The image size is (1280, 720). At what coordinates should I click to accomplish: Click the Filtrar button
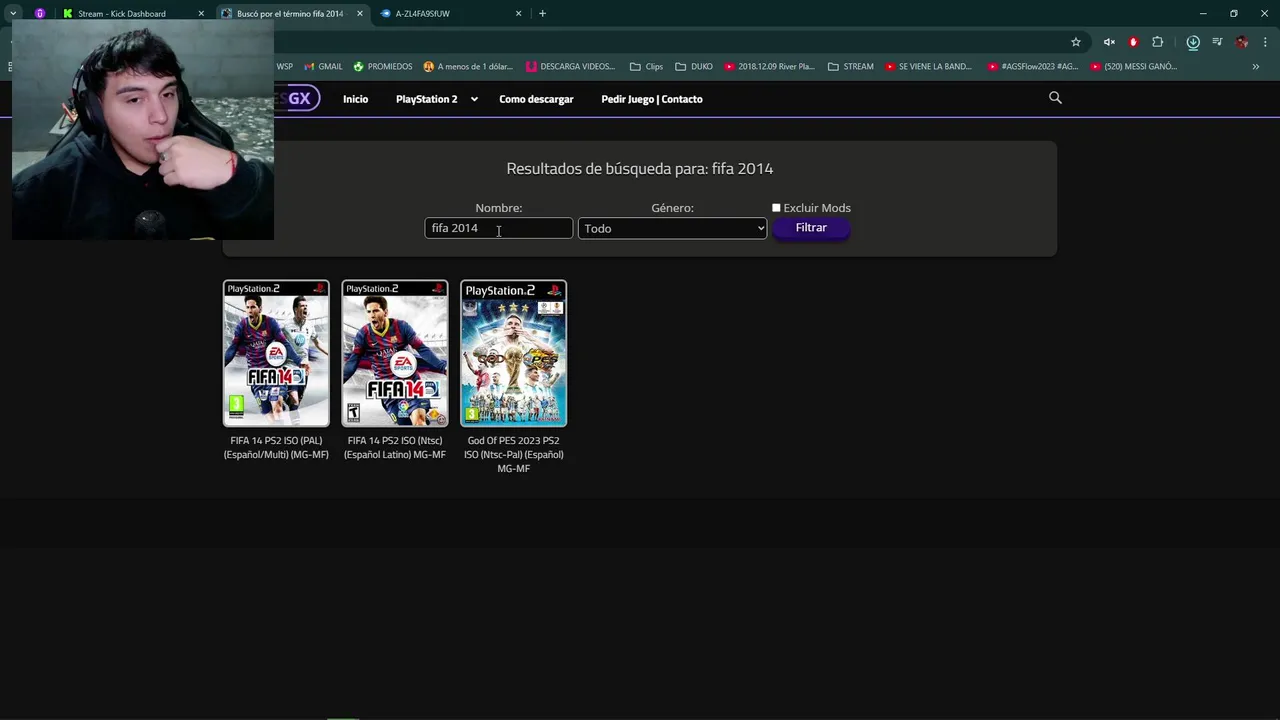tap(811, 228)
